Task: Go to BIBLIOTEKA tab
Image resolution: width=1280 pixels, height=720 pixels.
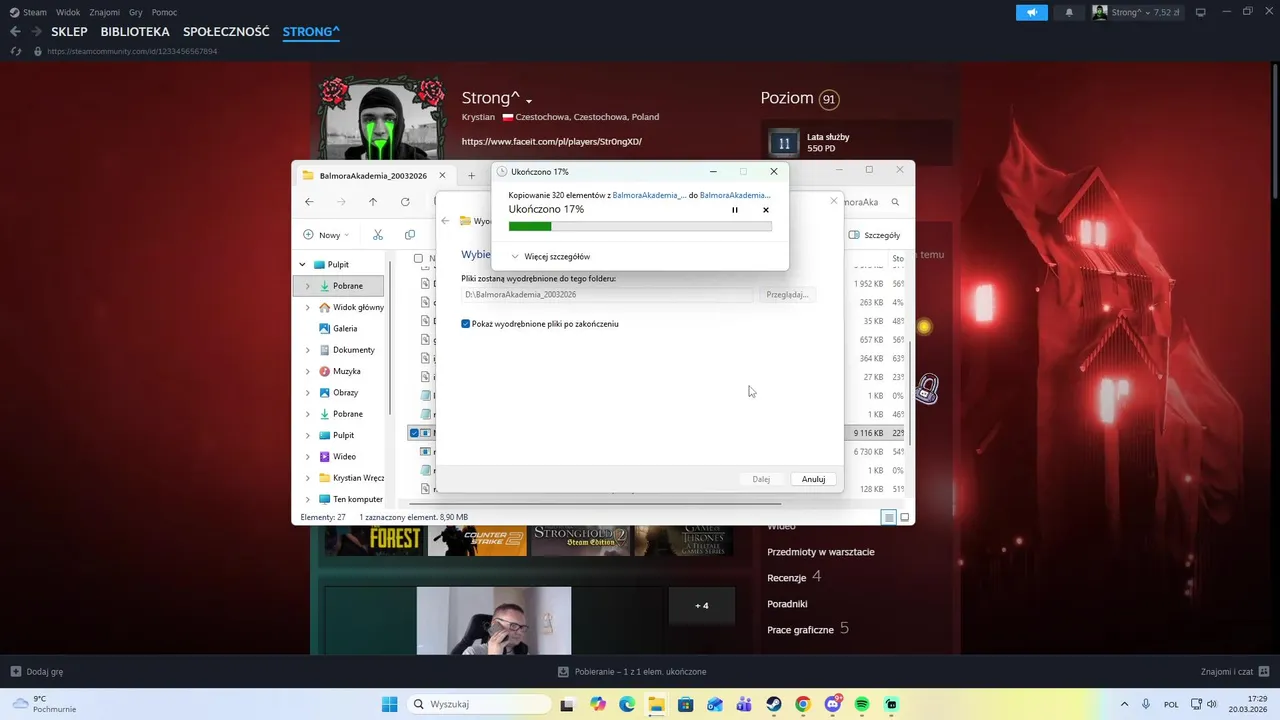Action: pyautogui.click(x=135, y=32)
